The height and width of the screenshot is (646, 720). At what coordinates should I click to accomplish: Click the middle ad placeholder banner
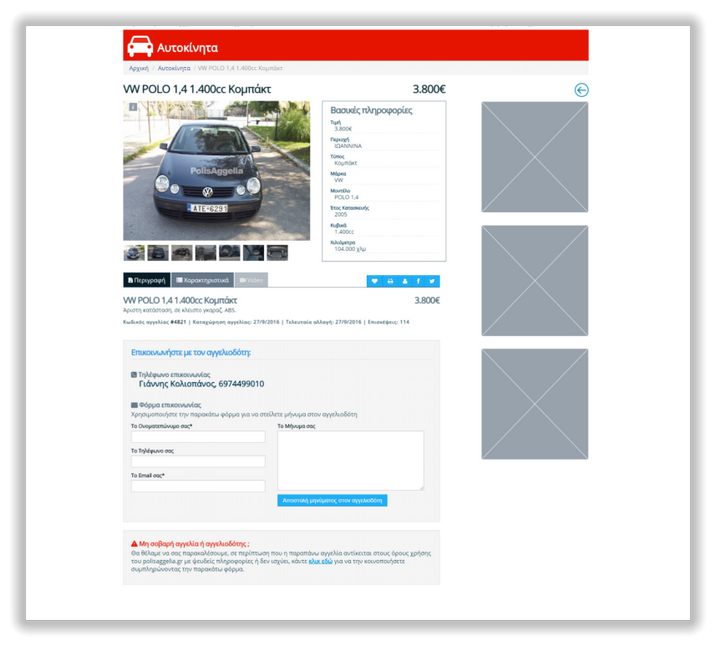(x=534, y=281)
